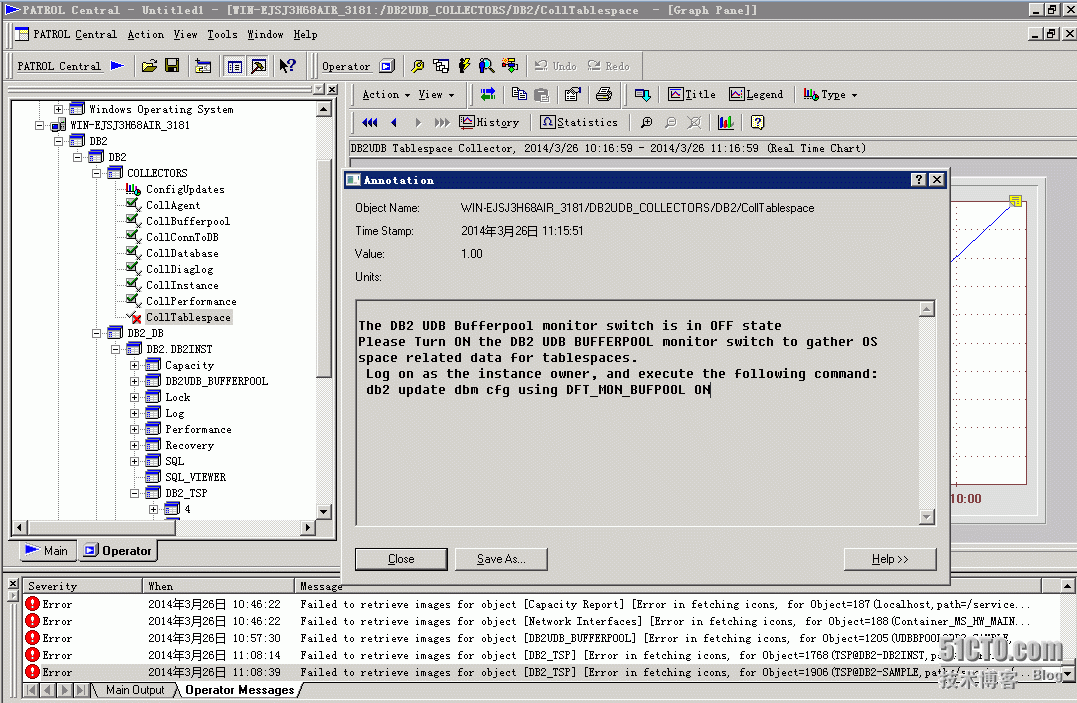This screenshot has height=703, width=1077.
Task: Click the annotation note marker on graph
Action: click(x=1015, y=201)
